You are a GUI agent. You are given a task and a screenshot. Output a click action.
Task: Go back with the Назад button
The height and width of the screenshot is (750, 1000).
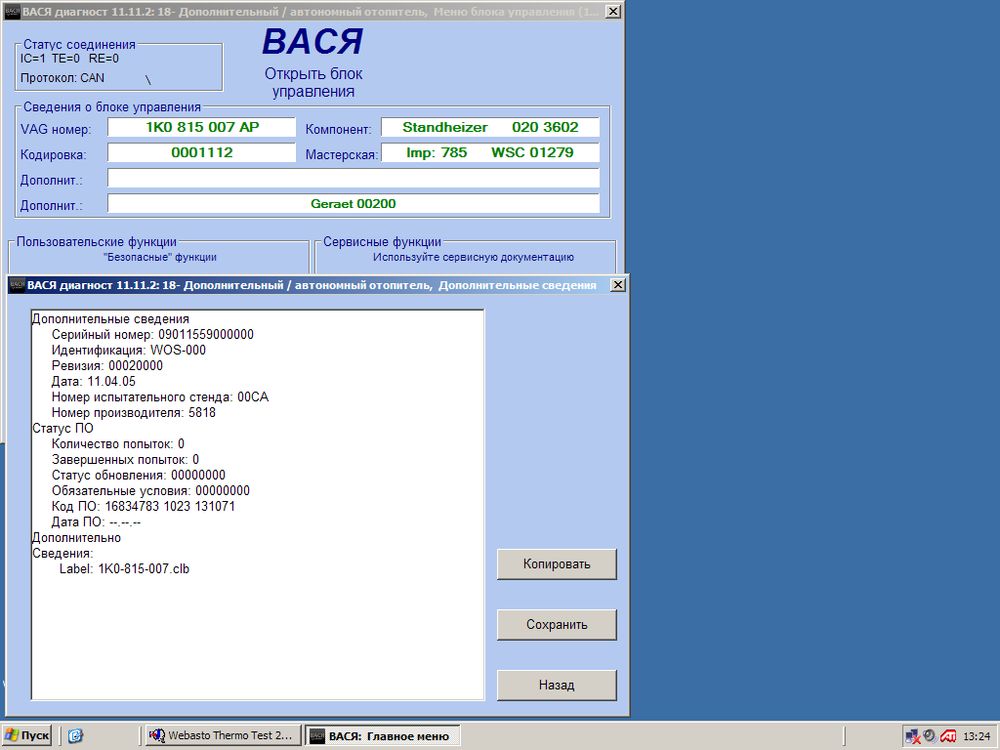point(556,685)
